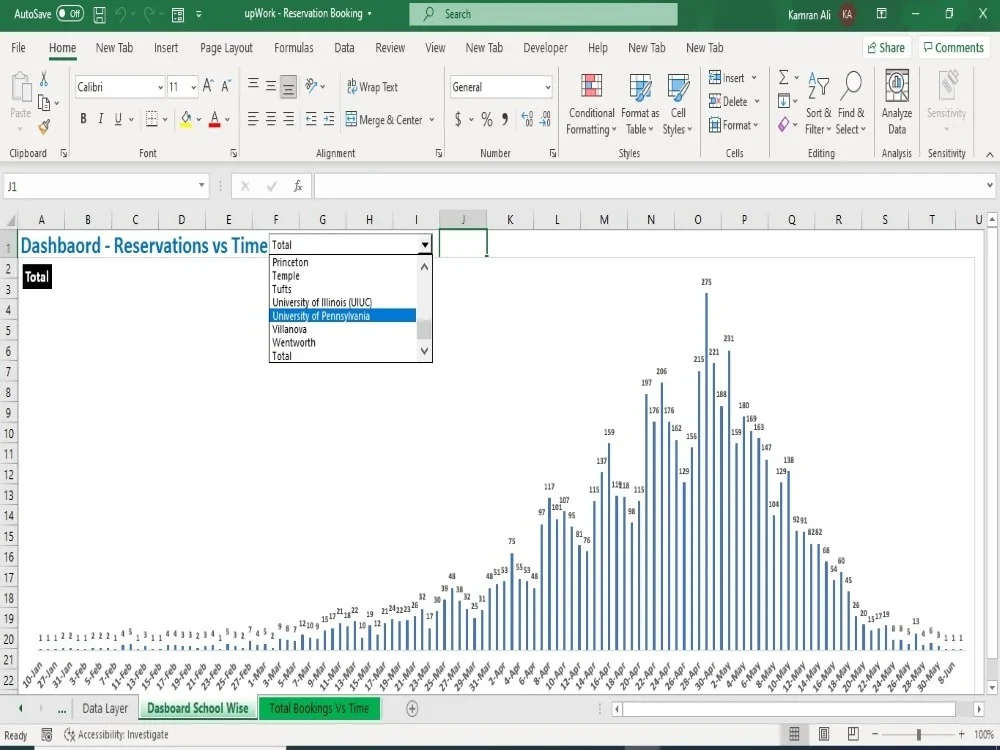Switch to the Formulas ribbon tab
1000x750 pixels.
tap(293, 47)
